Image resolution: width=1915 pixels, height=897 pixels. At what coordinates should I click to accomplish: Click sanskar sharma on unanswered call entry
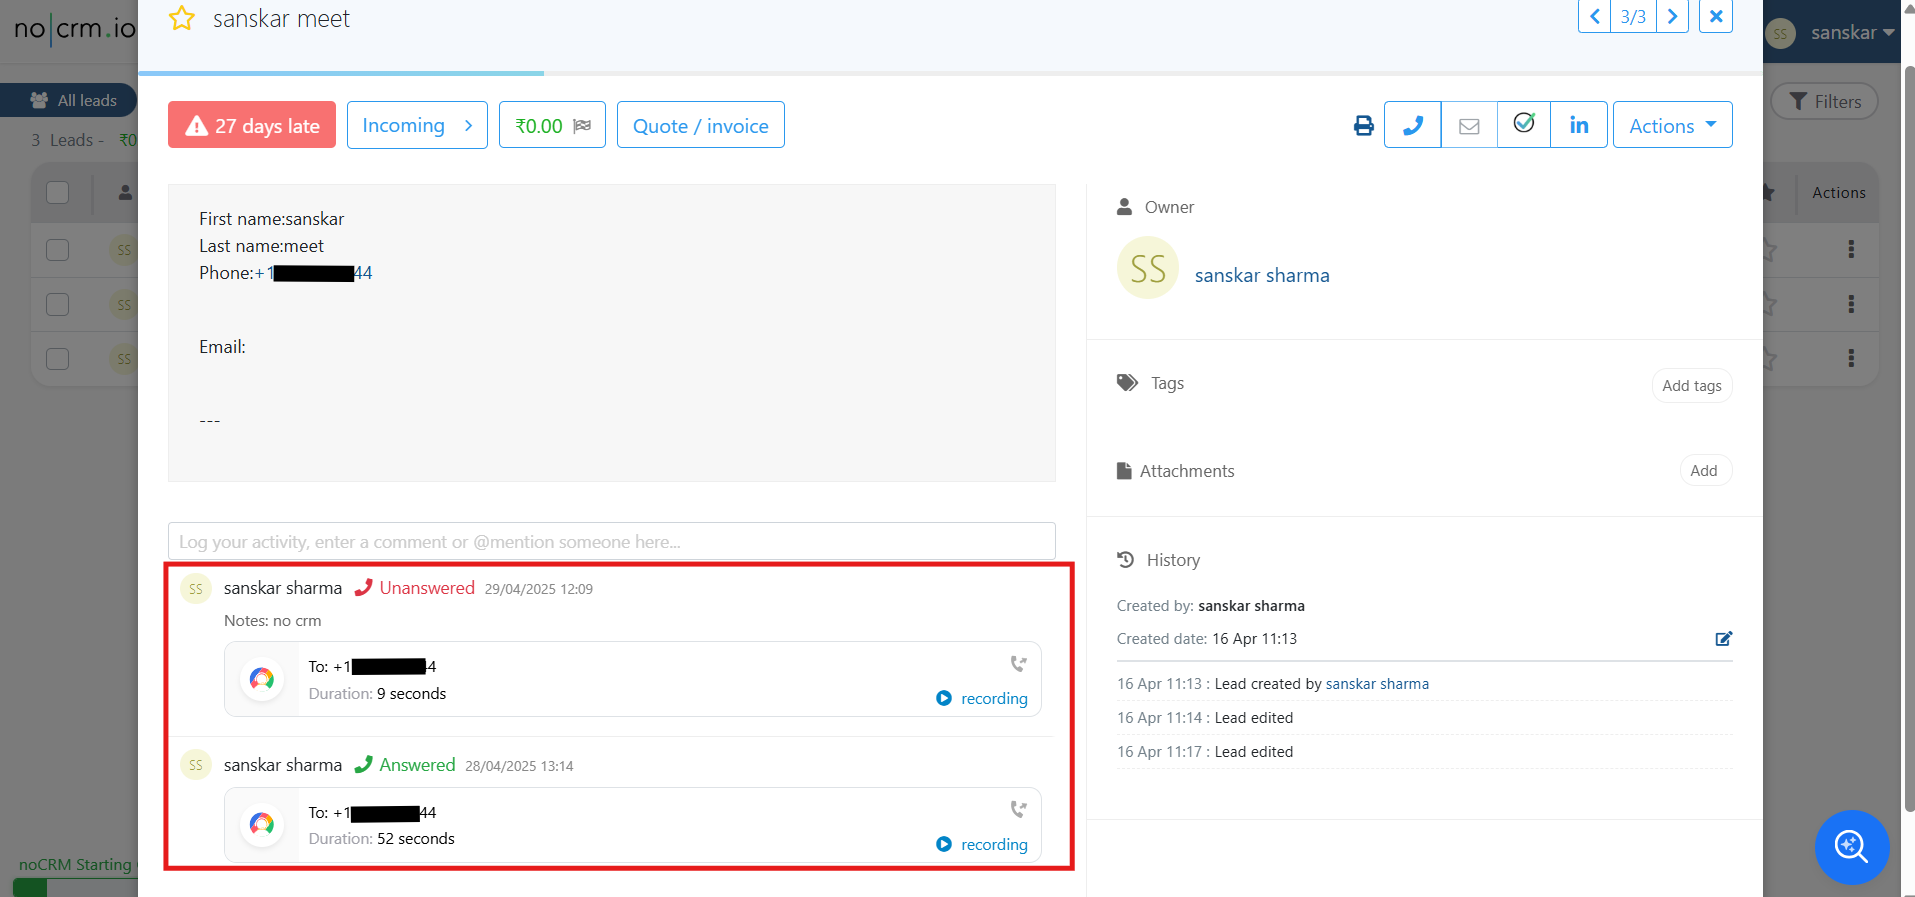283,588
